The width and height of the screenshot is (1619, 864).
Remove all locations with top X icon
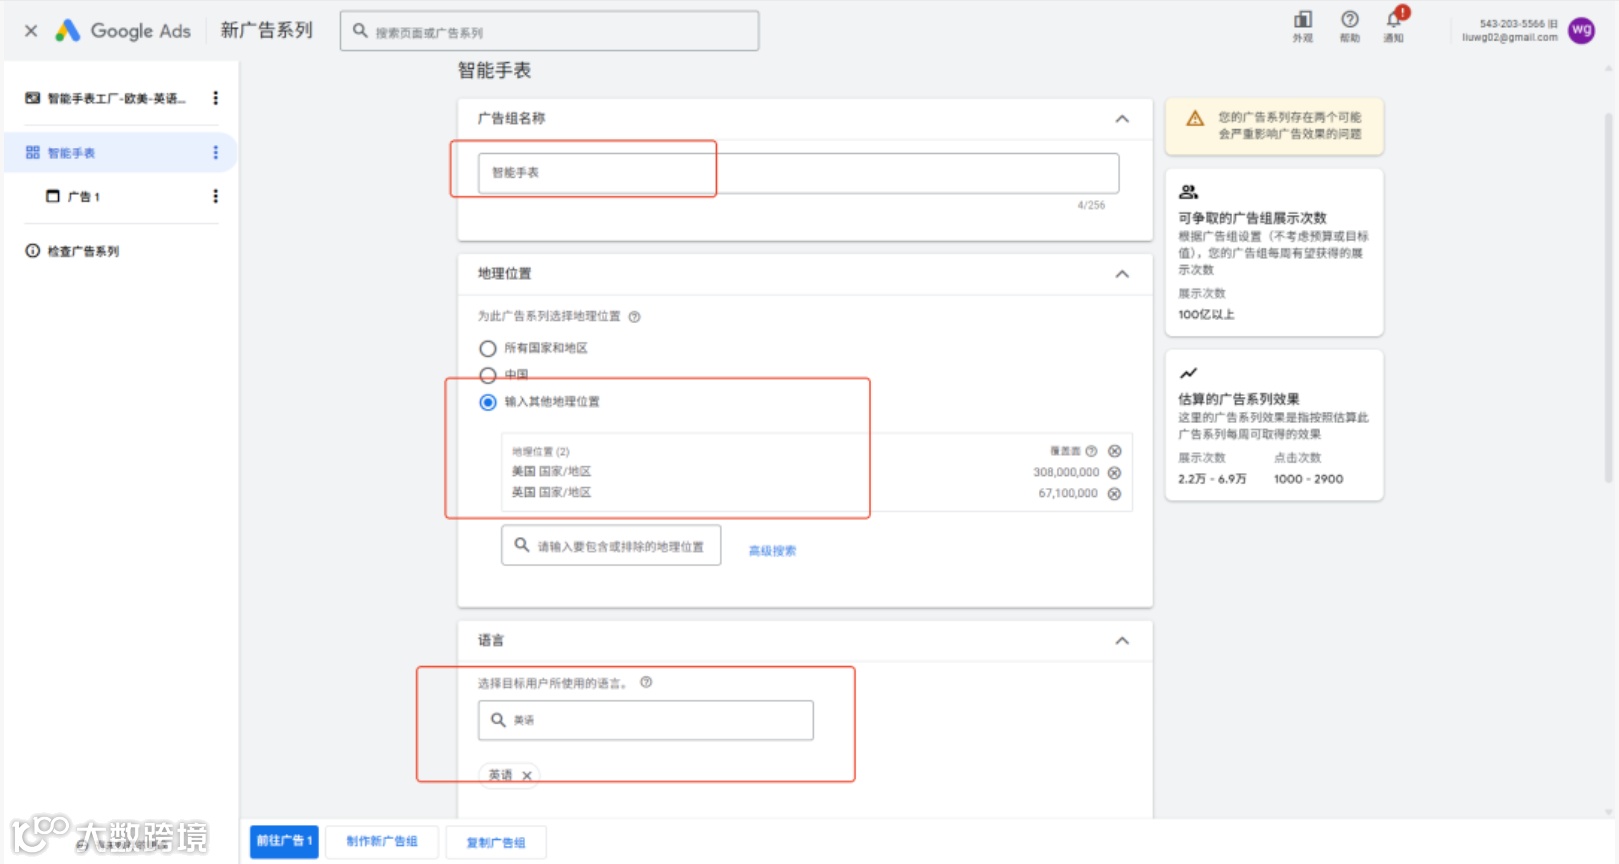1115,451
